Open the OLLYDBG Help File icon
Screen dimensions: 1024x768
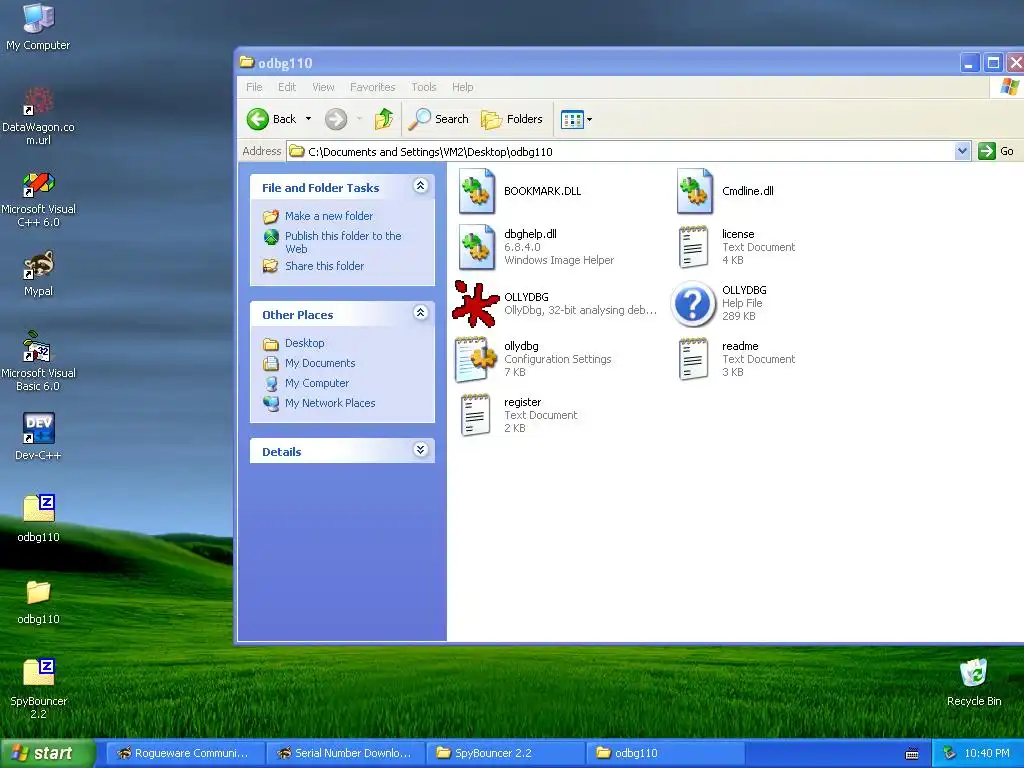(694, 304)
